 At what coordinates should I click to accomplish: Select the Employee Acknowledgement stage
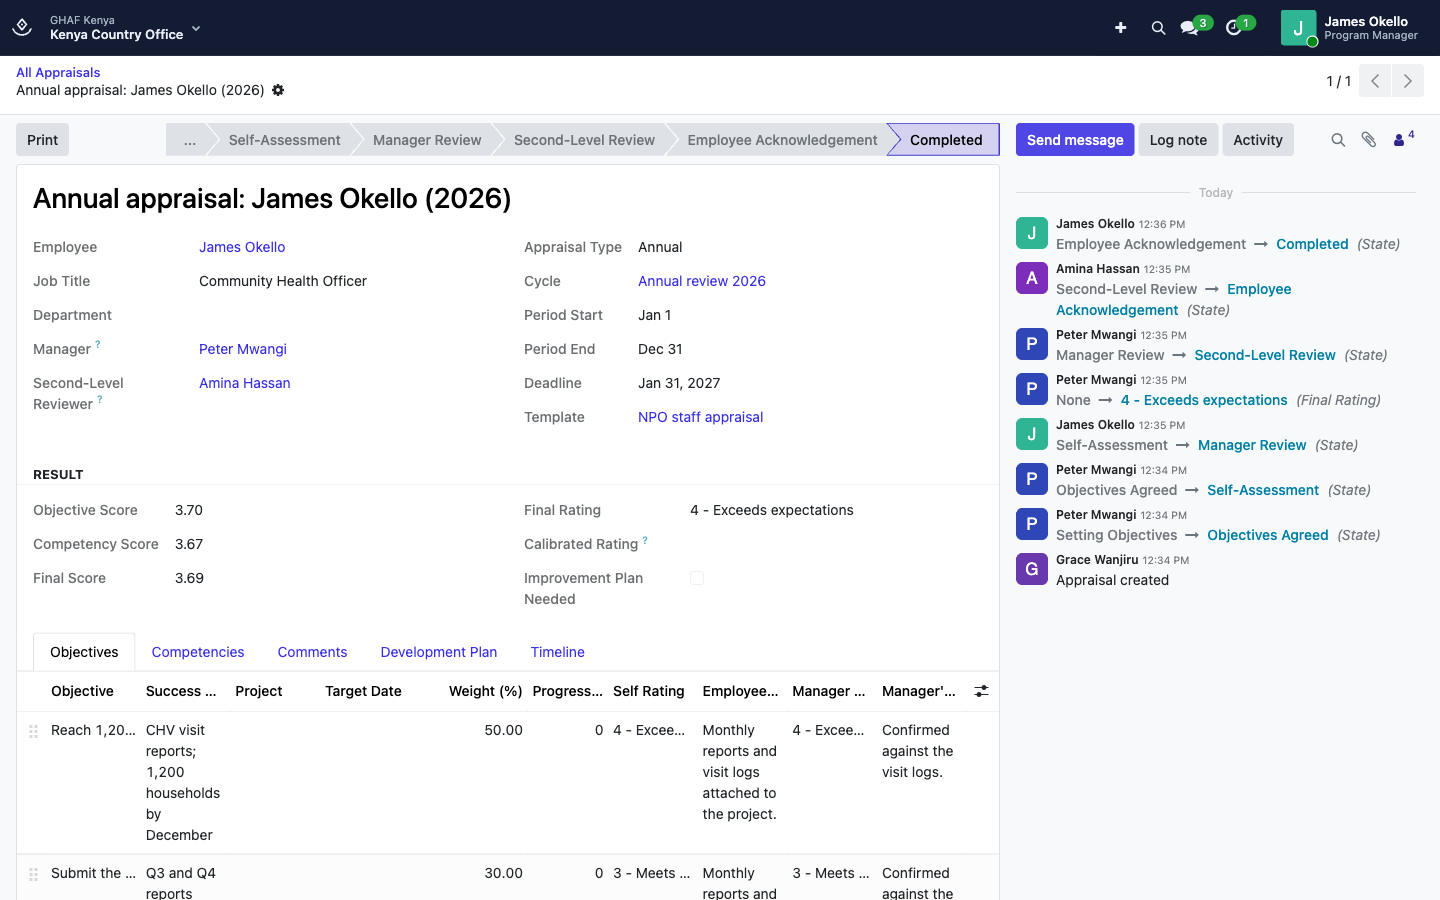782,140
